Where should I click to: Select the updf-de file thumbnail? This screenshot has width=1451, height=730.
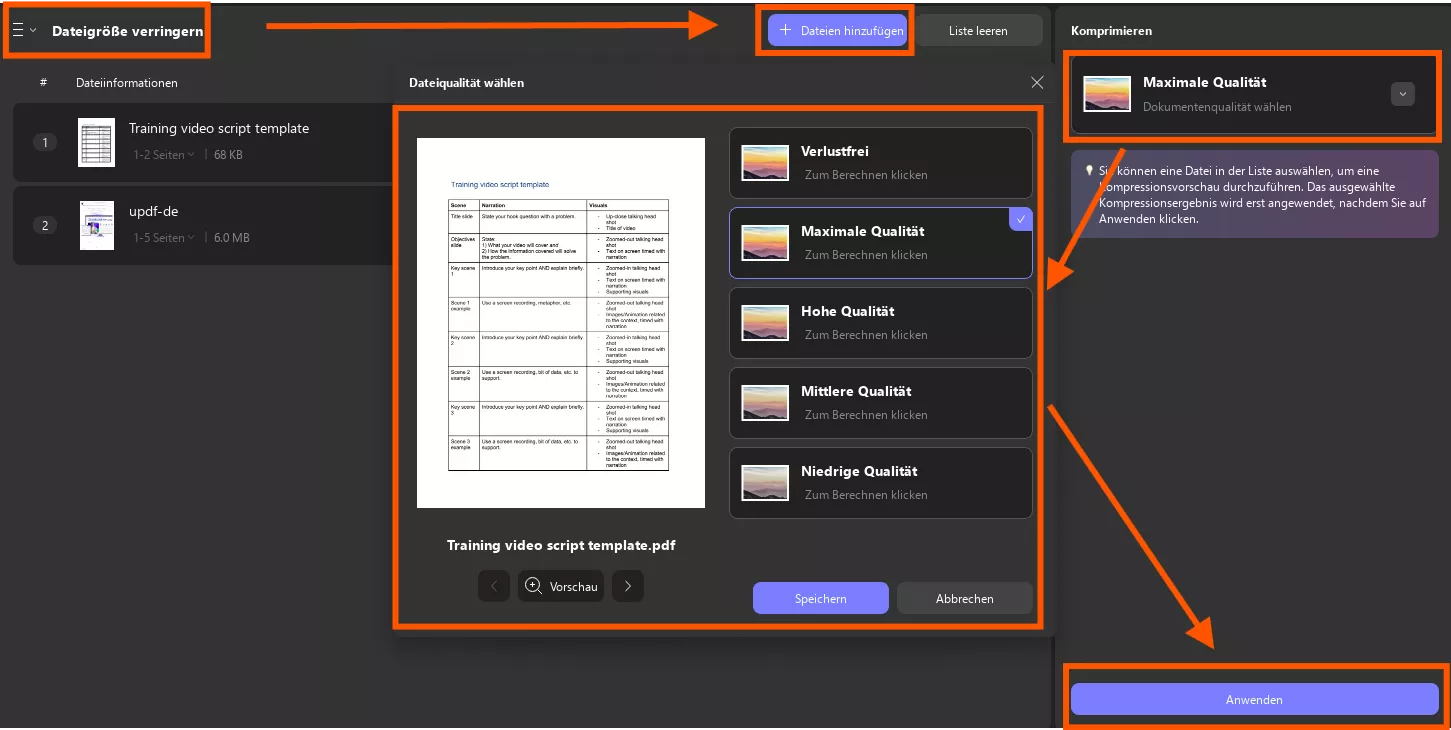point(96,225)
